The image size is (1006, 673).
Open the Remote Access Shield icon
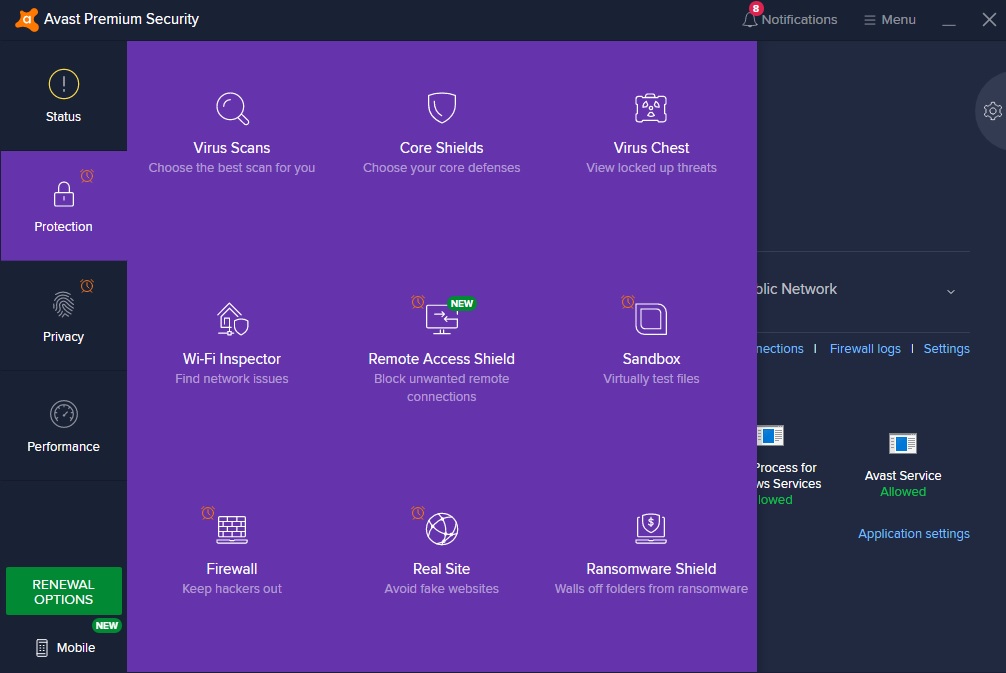[x=441, y=319]
